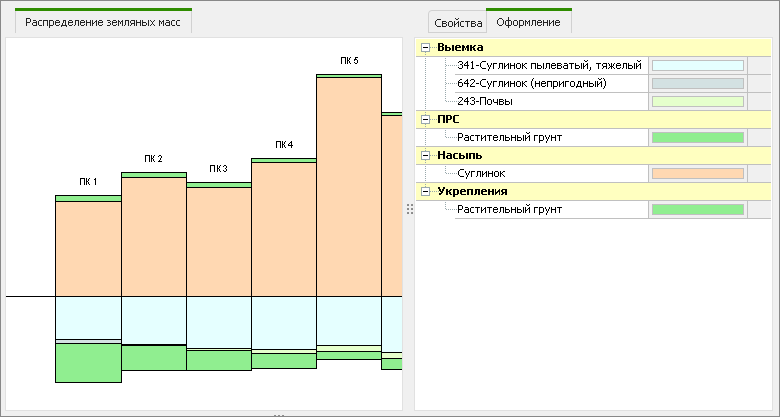The width and height of the screenshot is (780, 417).
Task: Click the vertical splitter grip between panels
Action: pos(408,208)
